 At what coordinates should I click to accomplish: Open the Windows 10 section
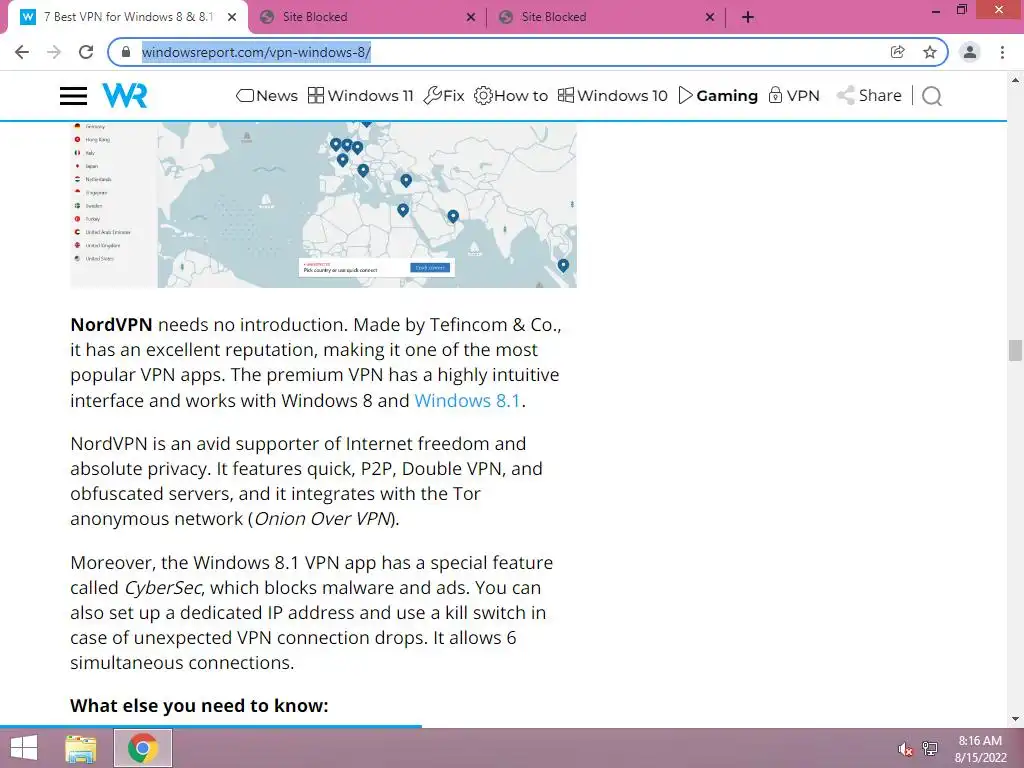613,96
